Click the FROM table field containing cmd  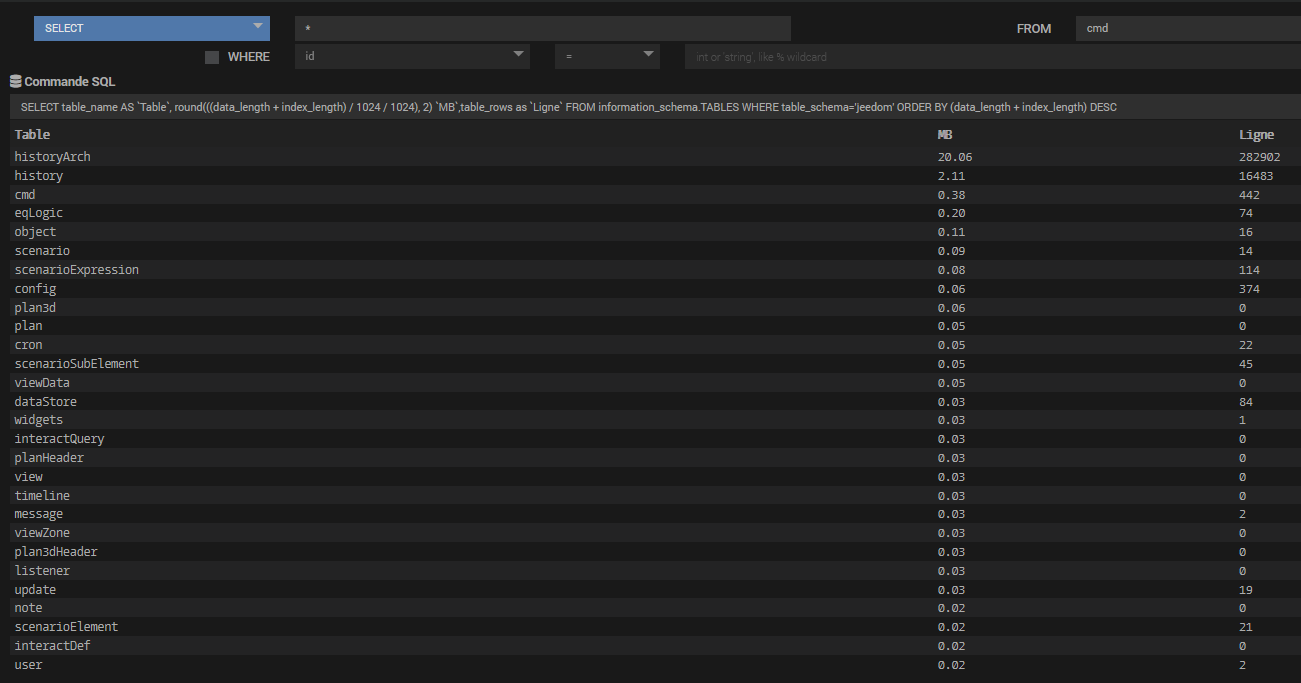(x=1187, y=28)
